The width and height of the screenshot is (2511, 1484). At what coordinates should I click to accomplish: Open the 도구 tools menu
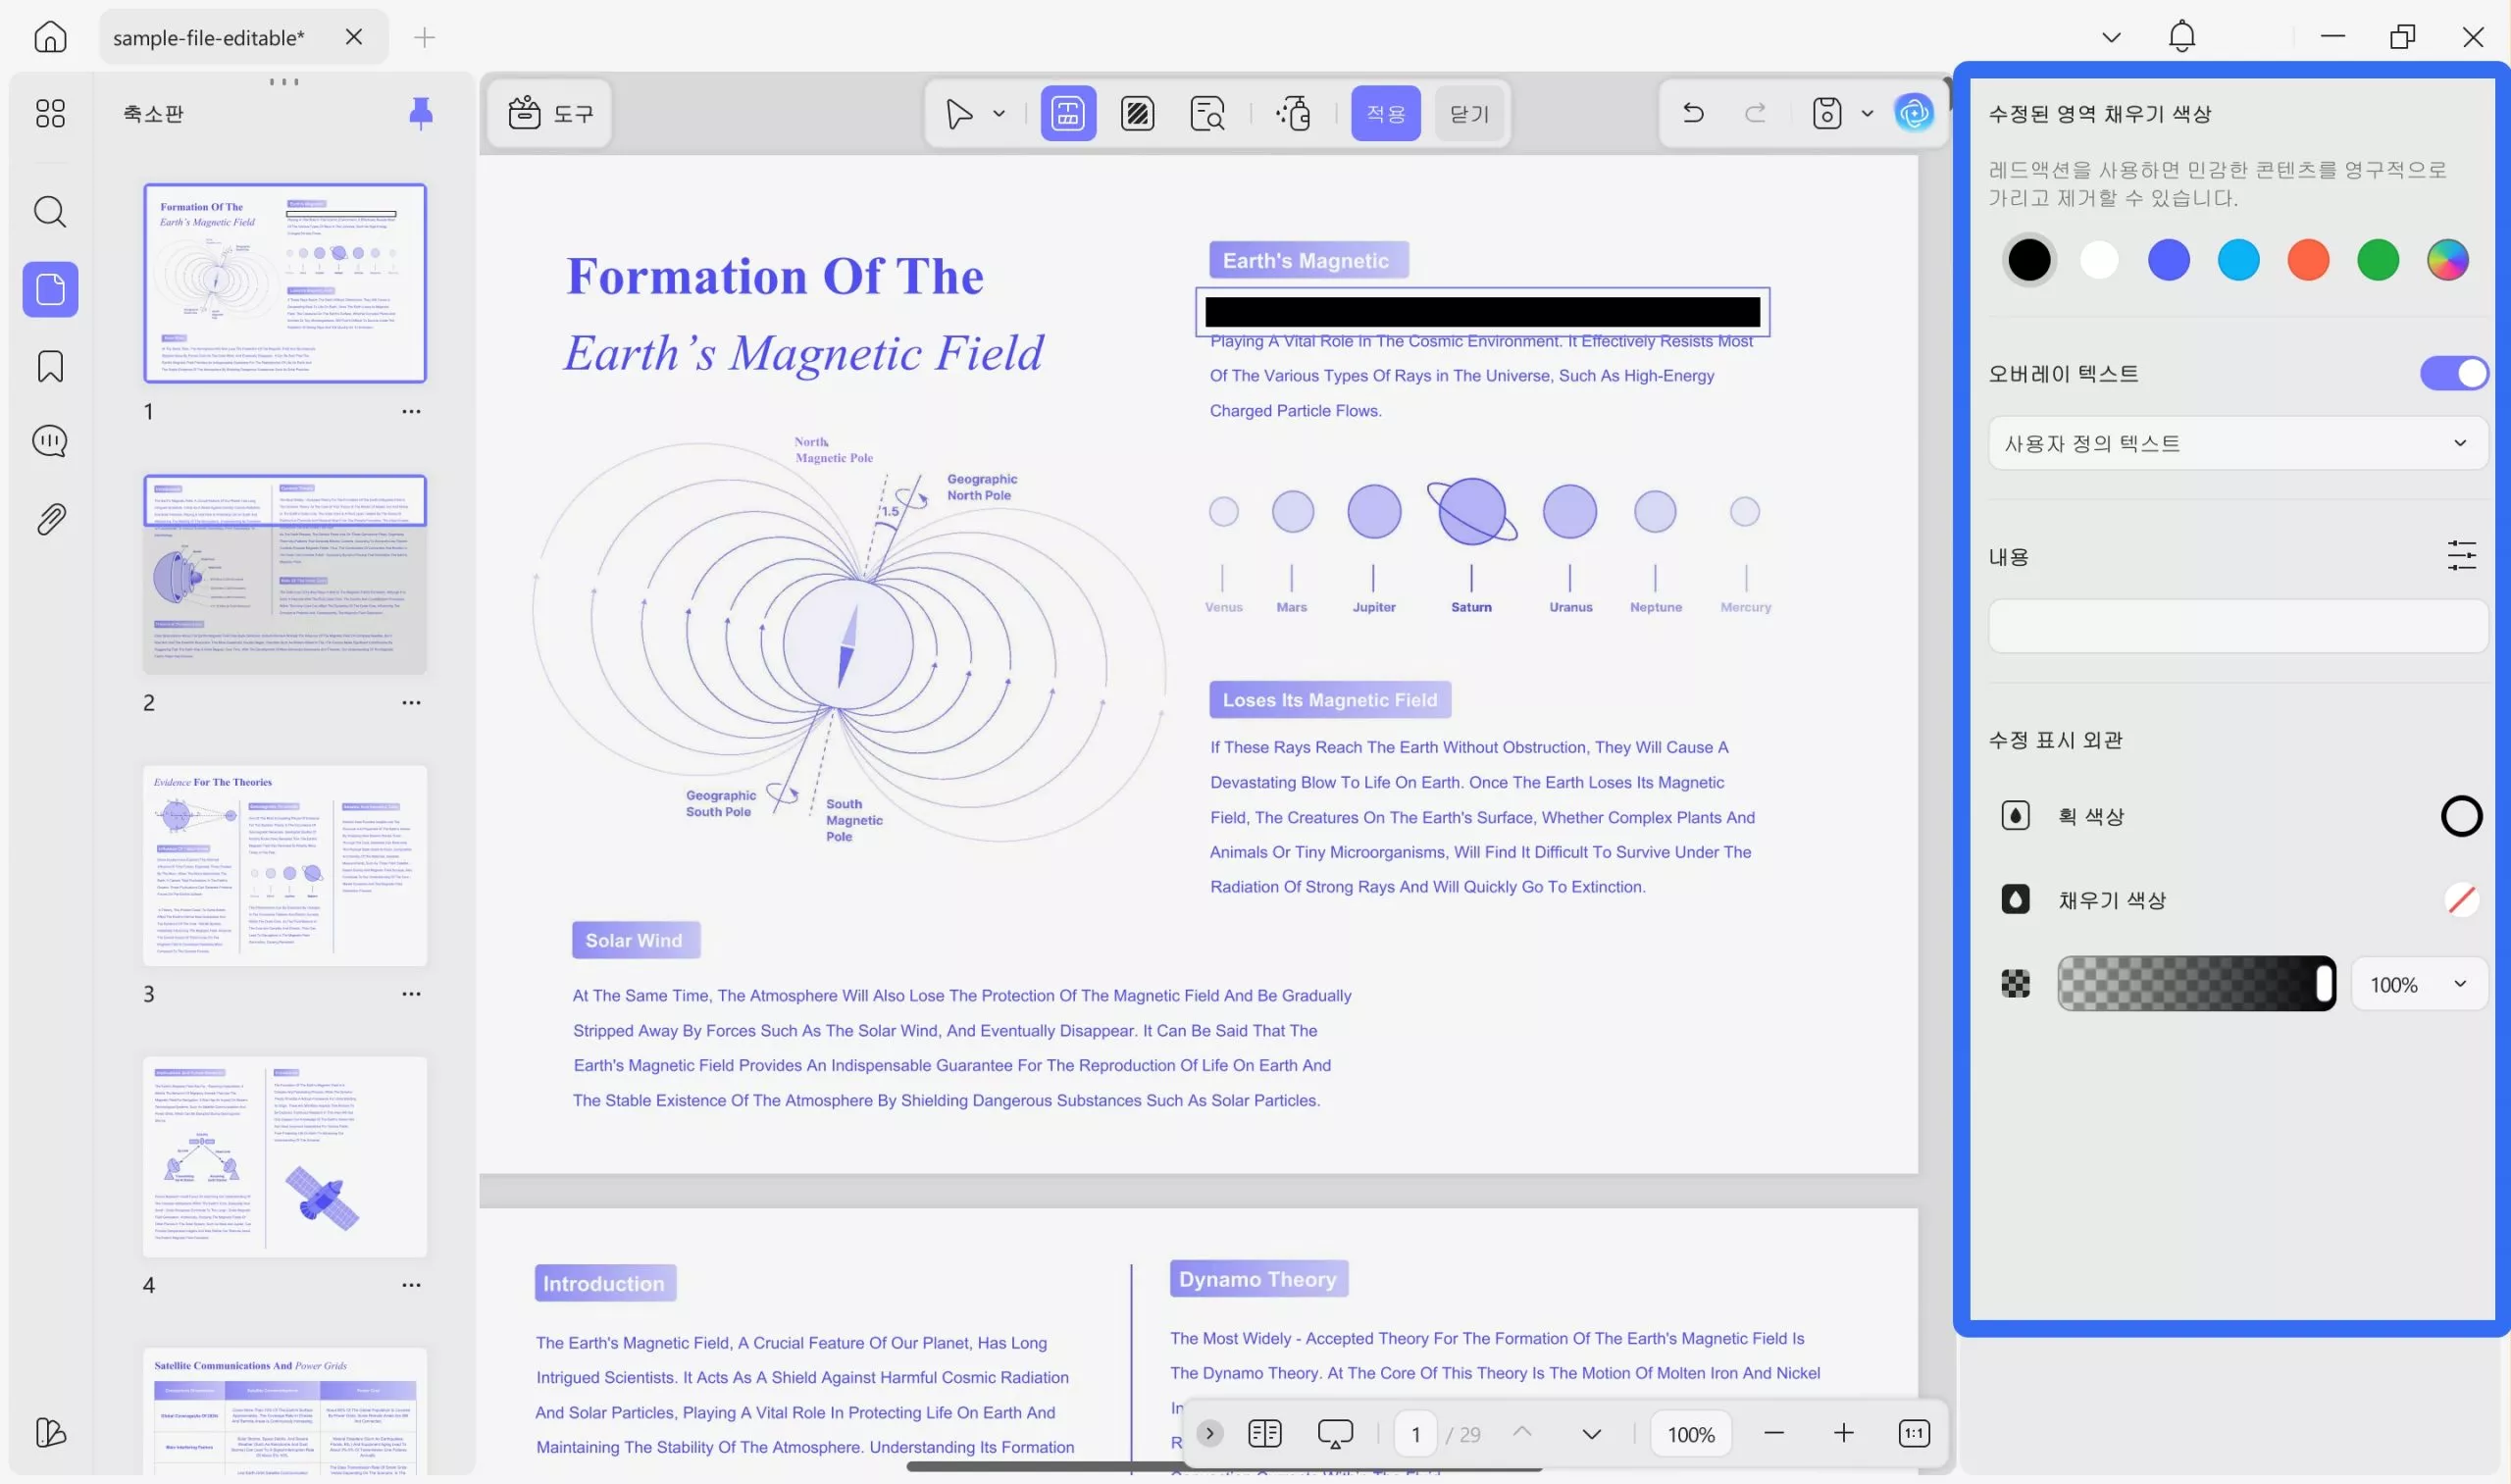click(550, 113)
